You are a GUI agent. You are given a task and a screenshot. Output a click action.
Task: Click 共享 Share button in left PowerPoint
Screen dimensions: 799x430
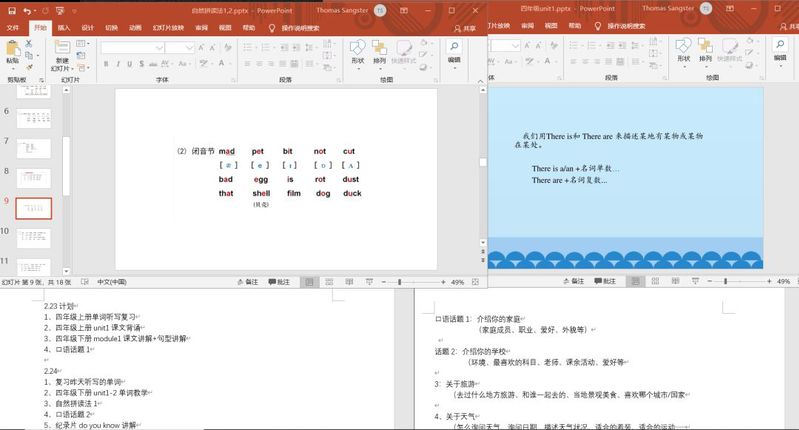tap(465, 28)
